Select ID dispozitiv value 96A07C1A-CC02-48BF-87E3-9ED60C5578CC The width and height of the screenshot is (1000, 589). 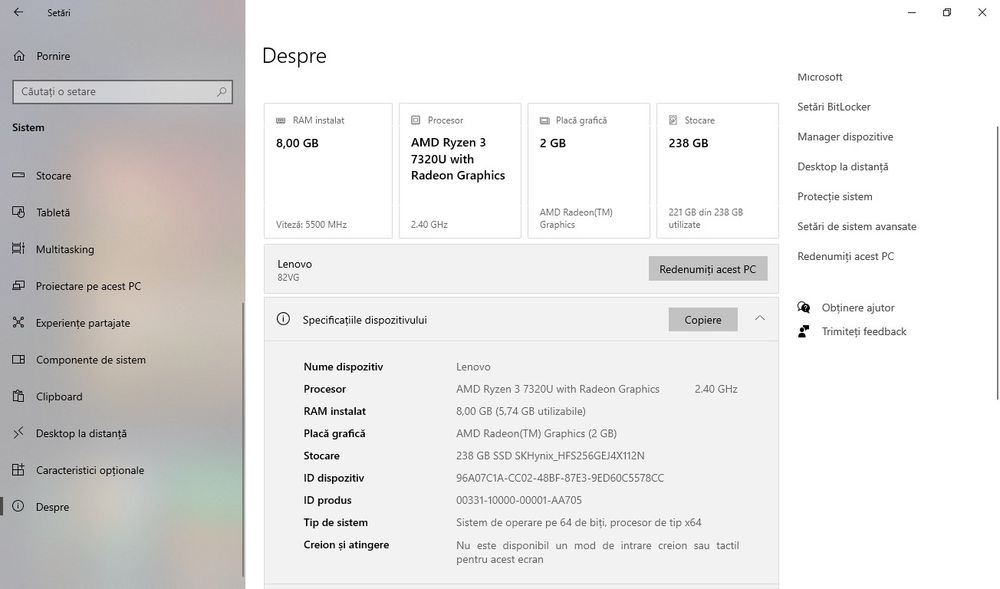coord(560,478)
